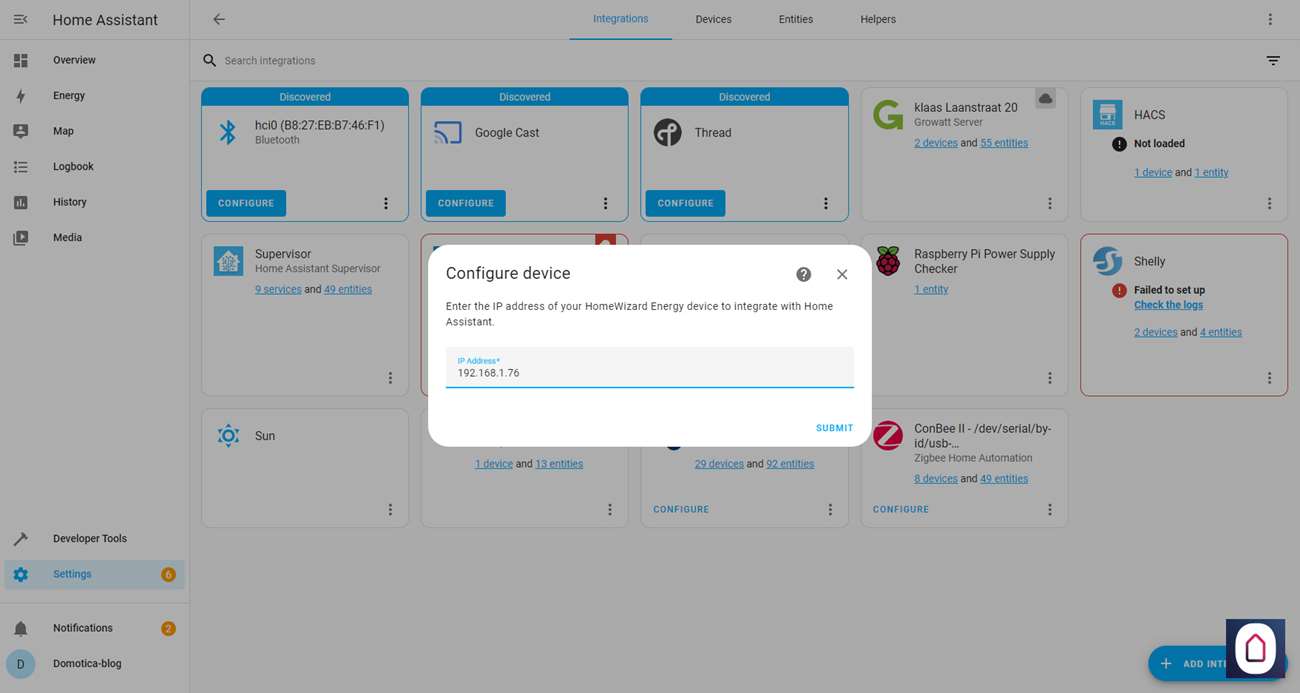Image resolution: width=1300 pixels, height=693 pixels.
Task: Open Notifications in the sidebar
Action: click(94, 628)
